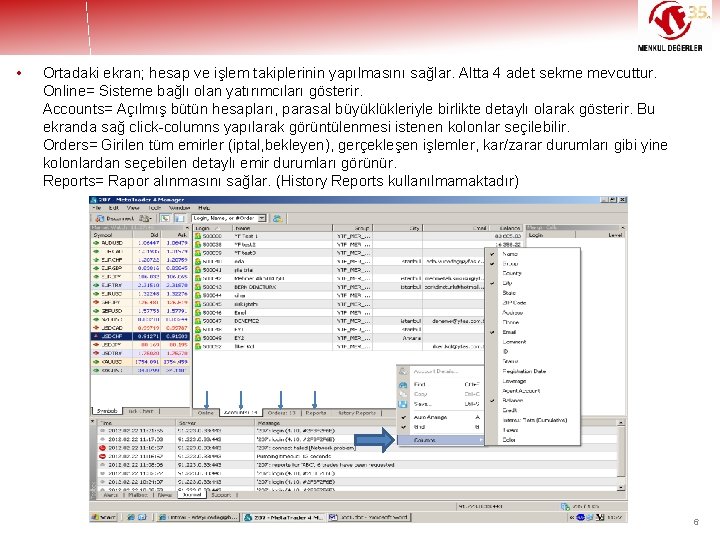
Task: Open the Microsoft Word taskbar item
Action: tap(369, 517)
